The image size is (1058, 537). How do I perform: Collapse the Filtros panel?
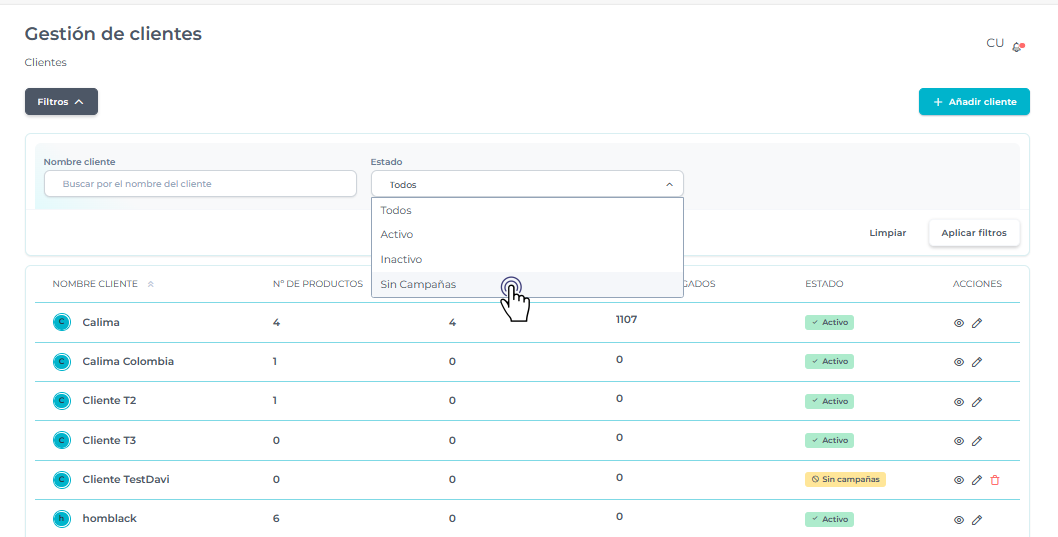click(61, 102)
